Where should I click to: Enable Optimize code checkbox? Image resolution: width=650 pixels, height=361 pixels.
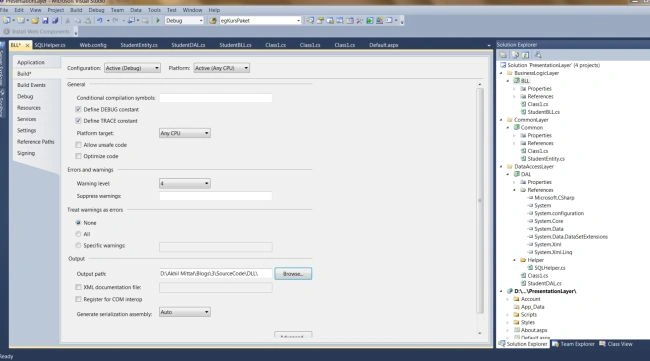[78, 156]
